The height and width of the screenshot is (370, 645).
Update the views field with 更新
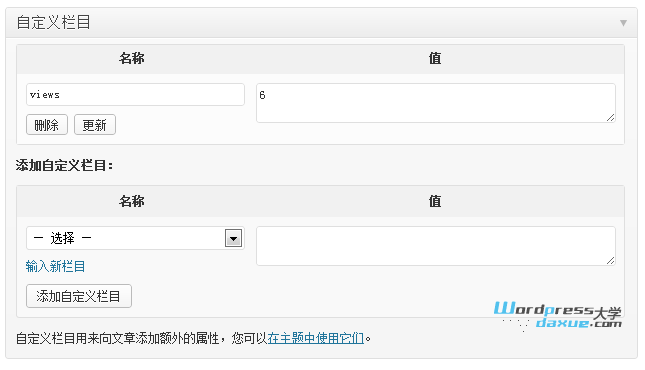95,125
